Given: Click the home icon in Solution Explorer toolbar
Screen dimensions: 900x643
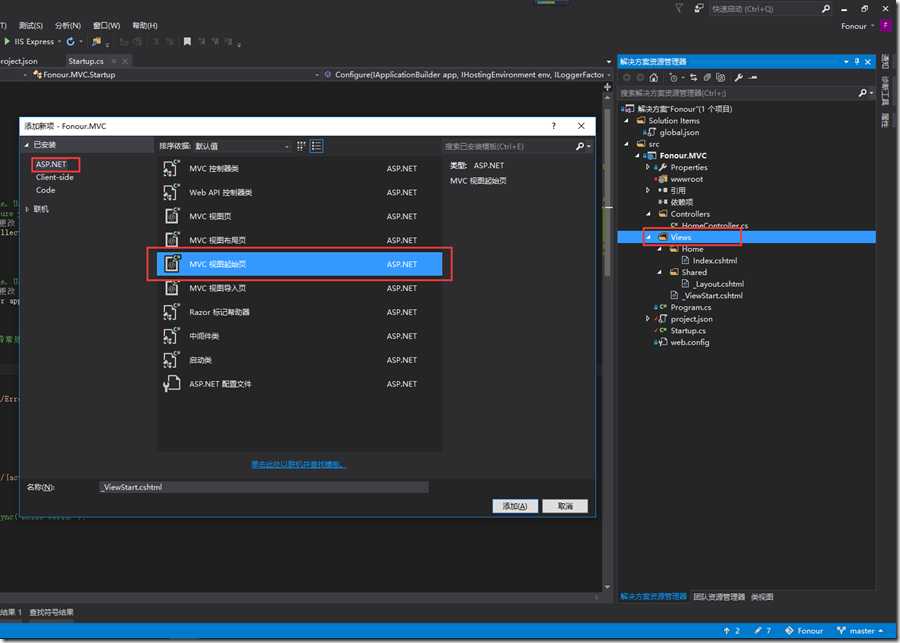Looking at the screenshot, I should 653,77.
